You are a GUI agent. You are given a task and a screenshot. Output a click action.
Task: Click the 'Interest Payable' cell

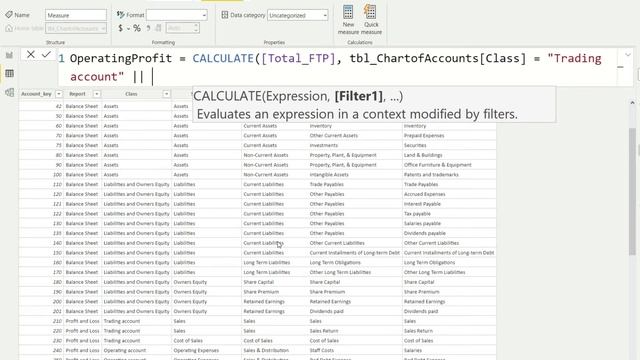422,204
